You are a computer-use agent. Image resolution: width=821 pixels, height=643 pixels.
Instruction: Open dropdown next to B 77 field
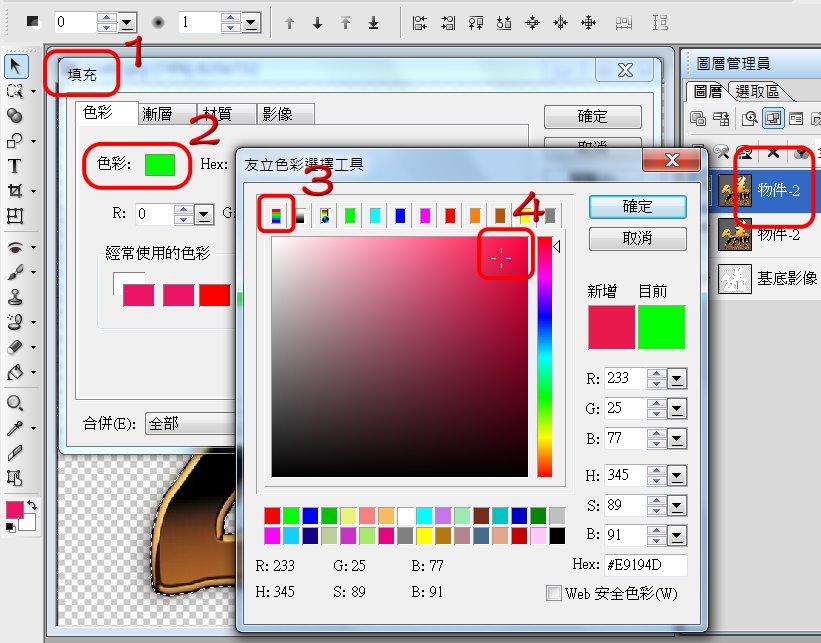point(676,439)
